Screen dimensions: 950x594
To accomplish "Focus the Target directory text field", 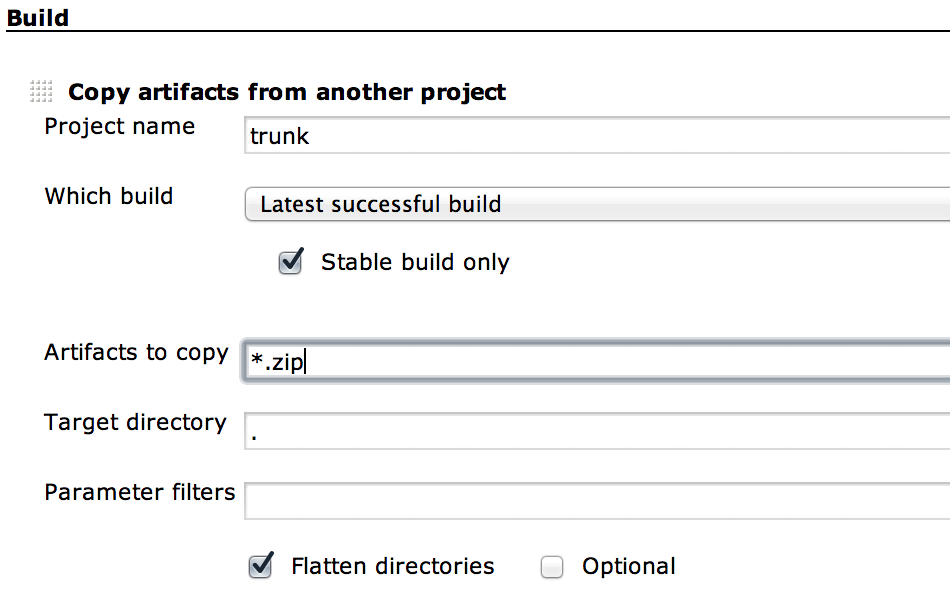I will click(x=596, y=431).
